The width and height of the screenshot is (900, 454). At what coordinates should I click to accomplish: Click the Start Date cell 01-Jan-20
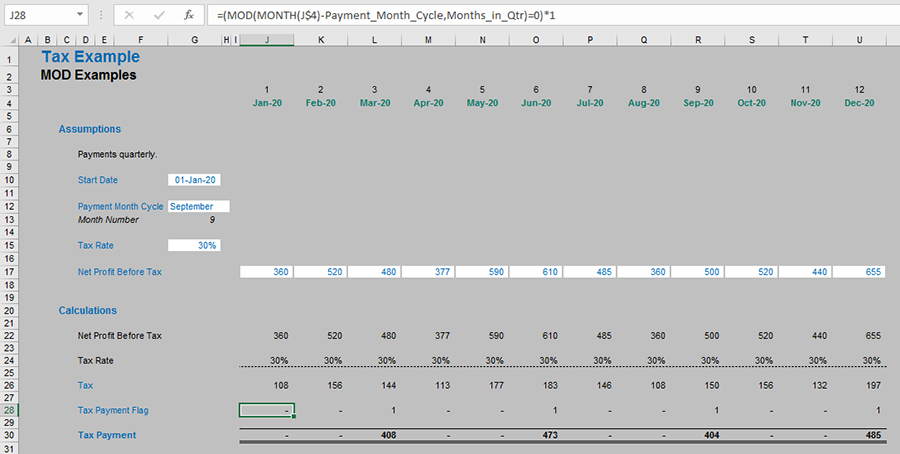click(x=195, y=180)
